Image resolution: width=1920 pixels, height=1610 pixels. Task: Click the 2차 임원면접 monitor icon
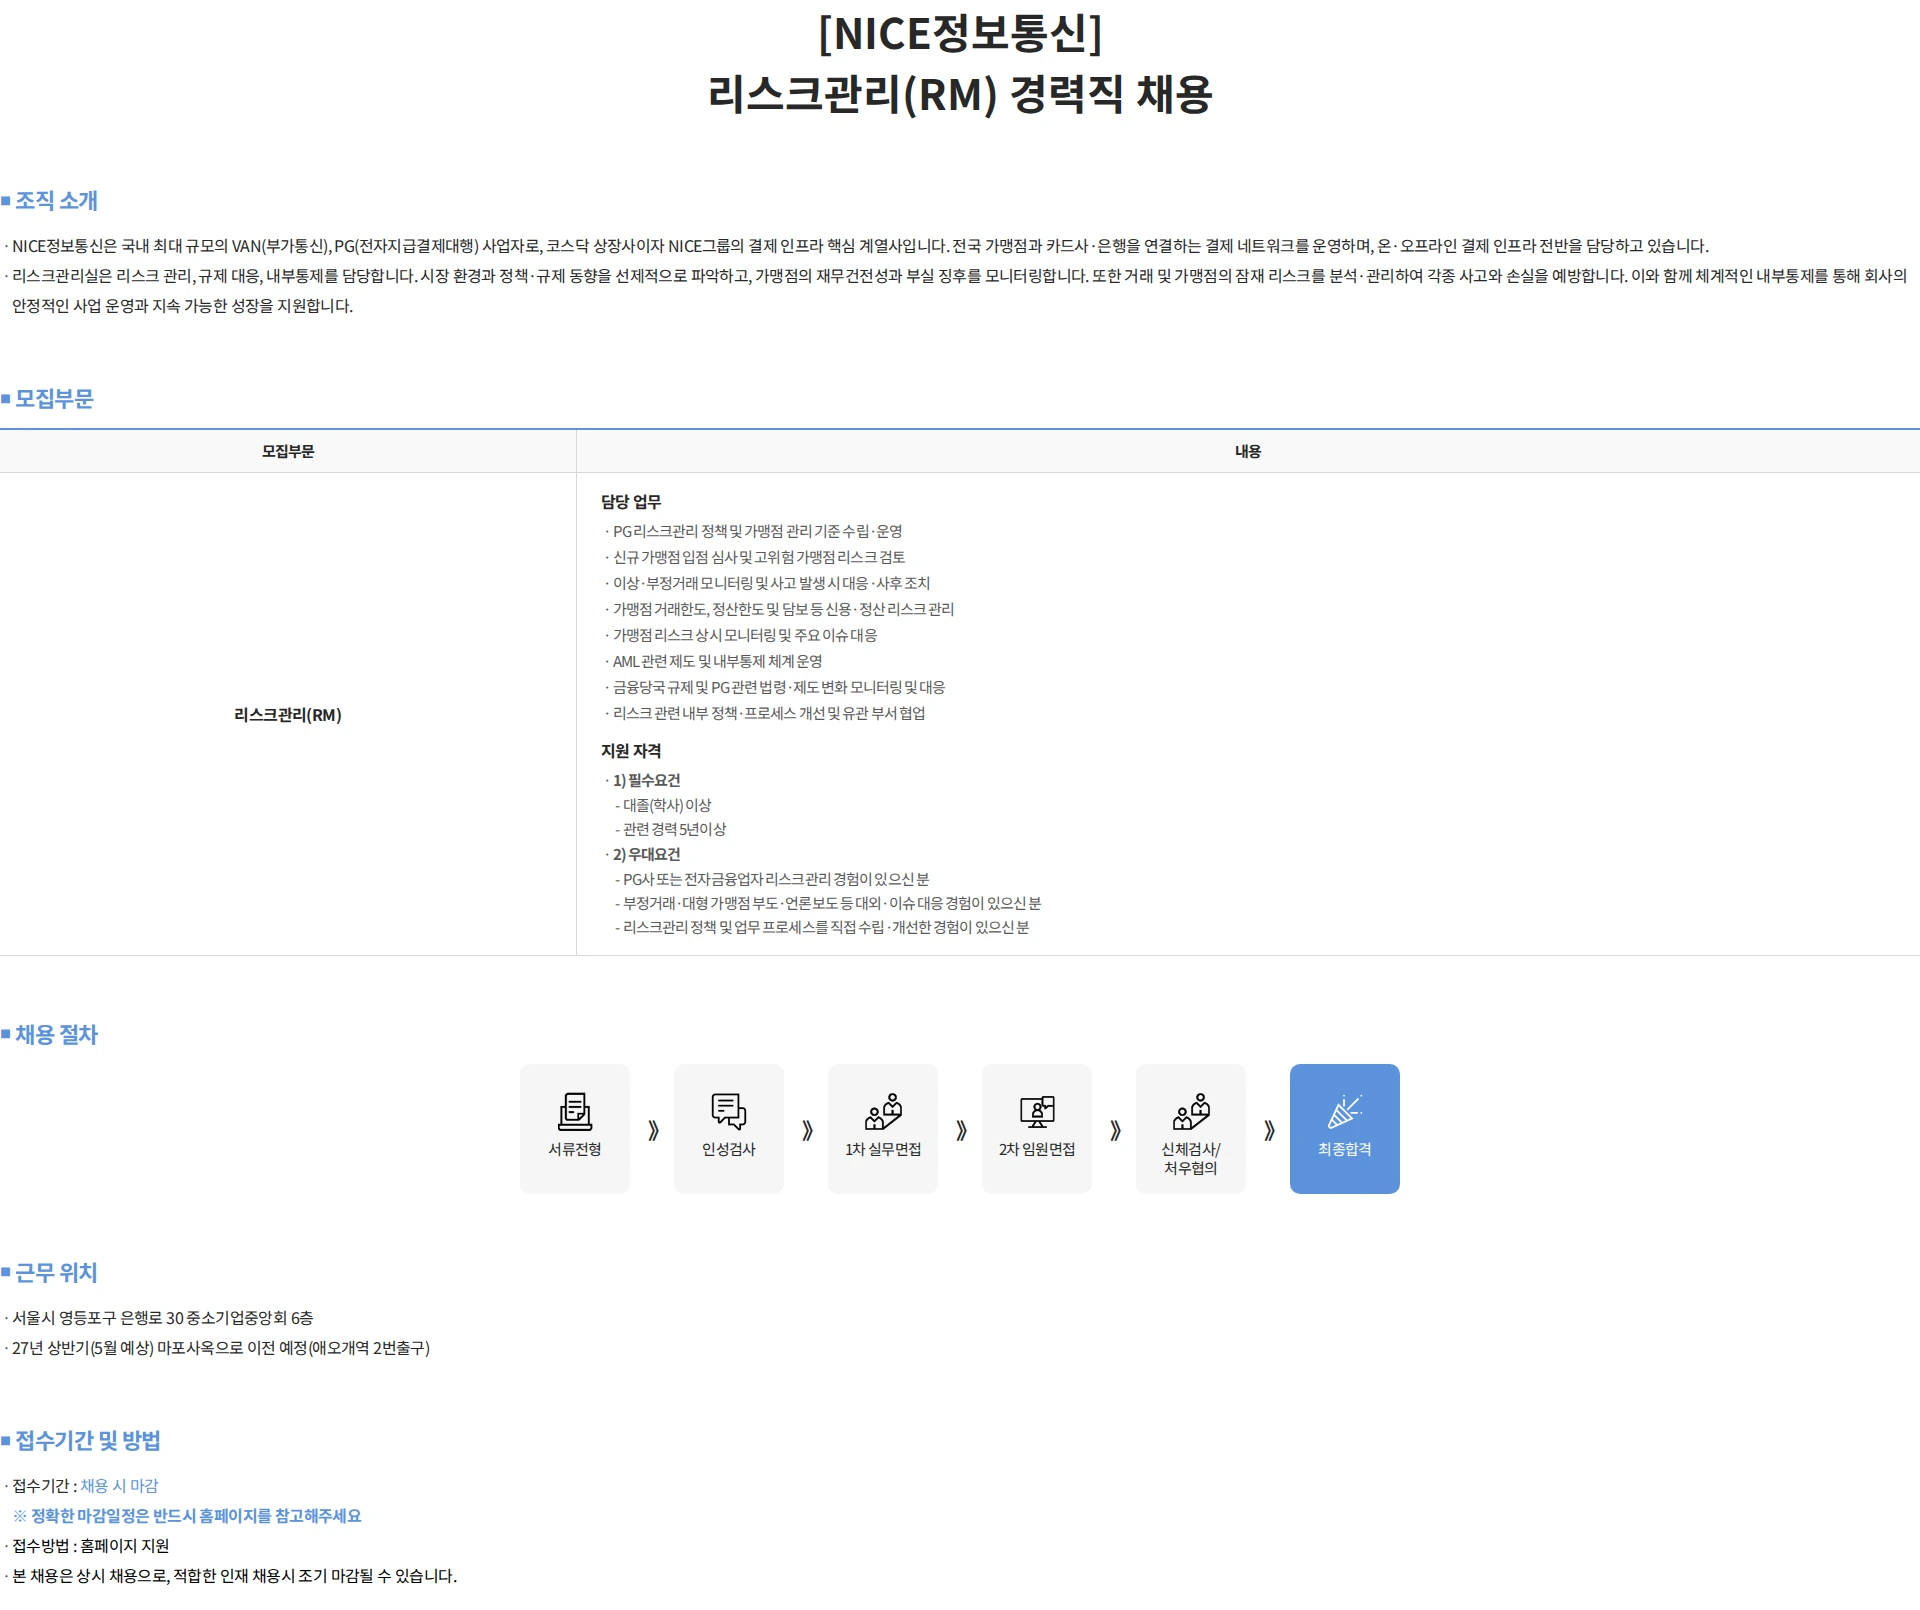[1037, 1111]
